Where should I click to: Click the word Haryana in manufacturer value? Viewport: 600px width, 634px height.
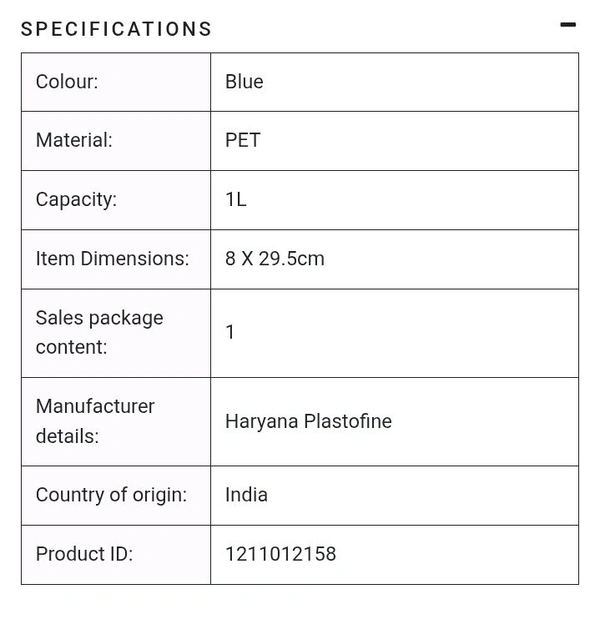(261, 421)
